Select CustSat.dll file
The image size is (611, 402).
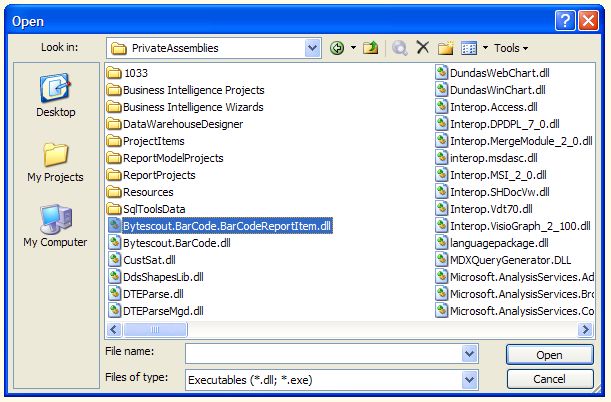click(x=142, y=260)
